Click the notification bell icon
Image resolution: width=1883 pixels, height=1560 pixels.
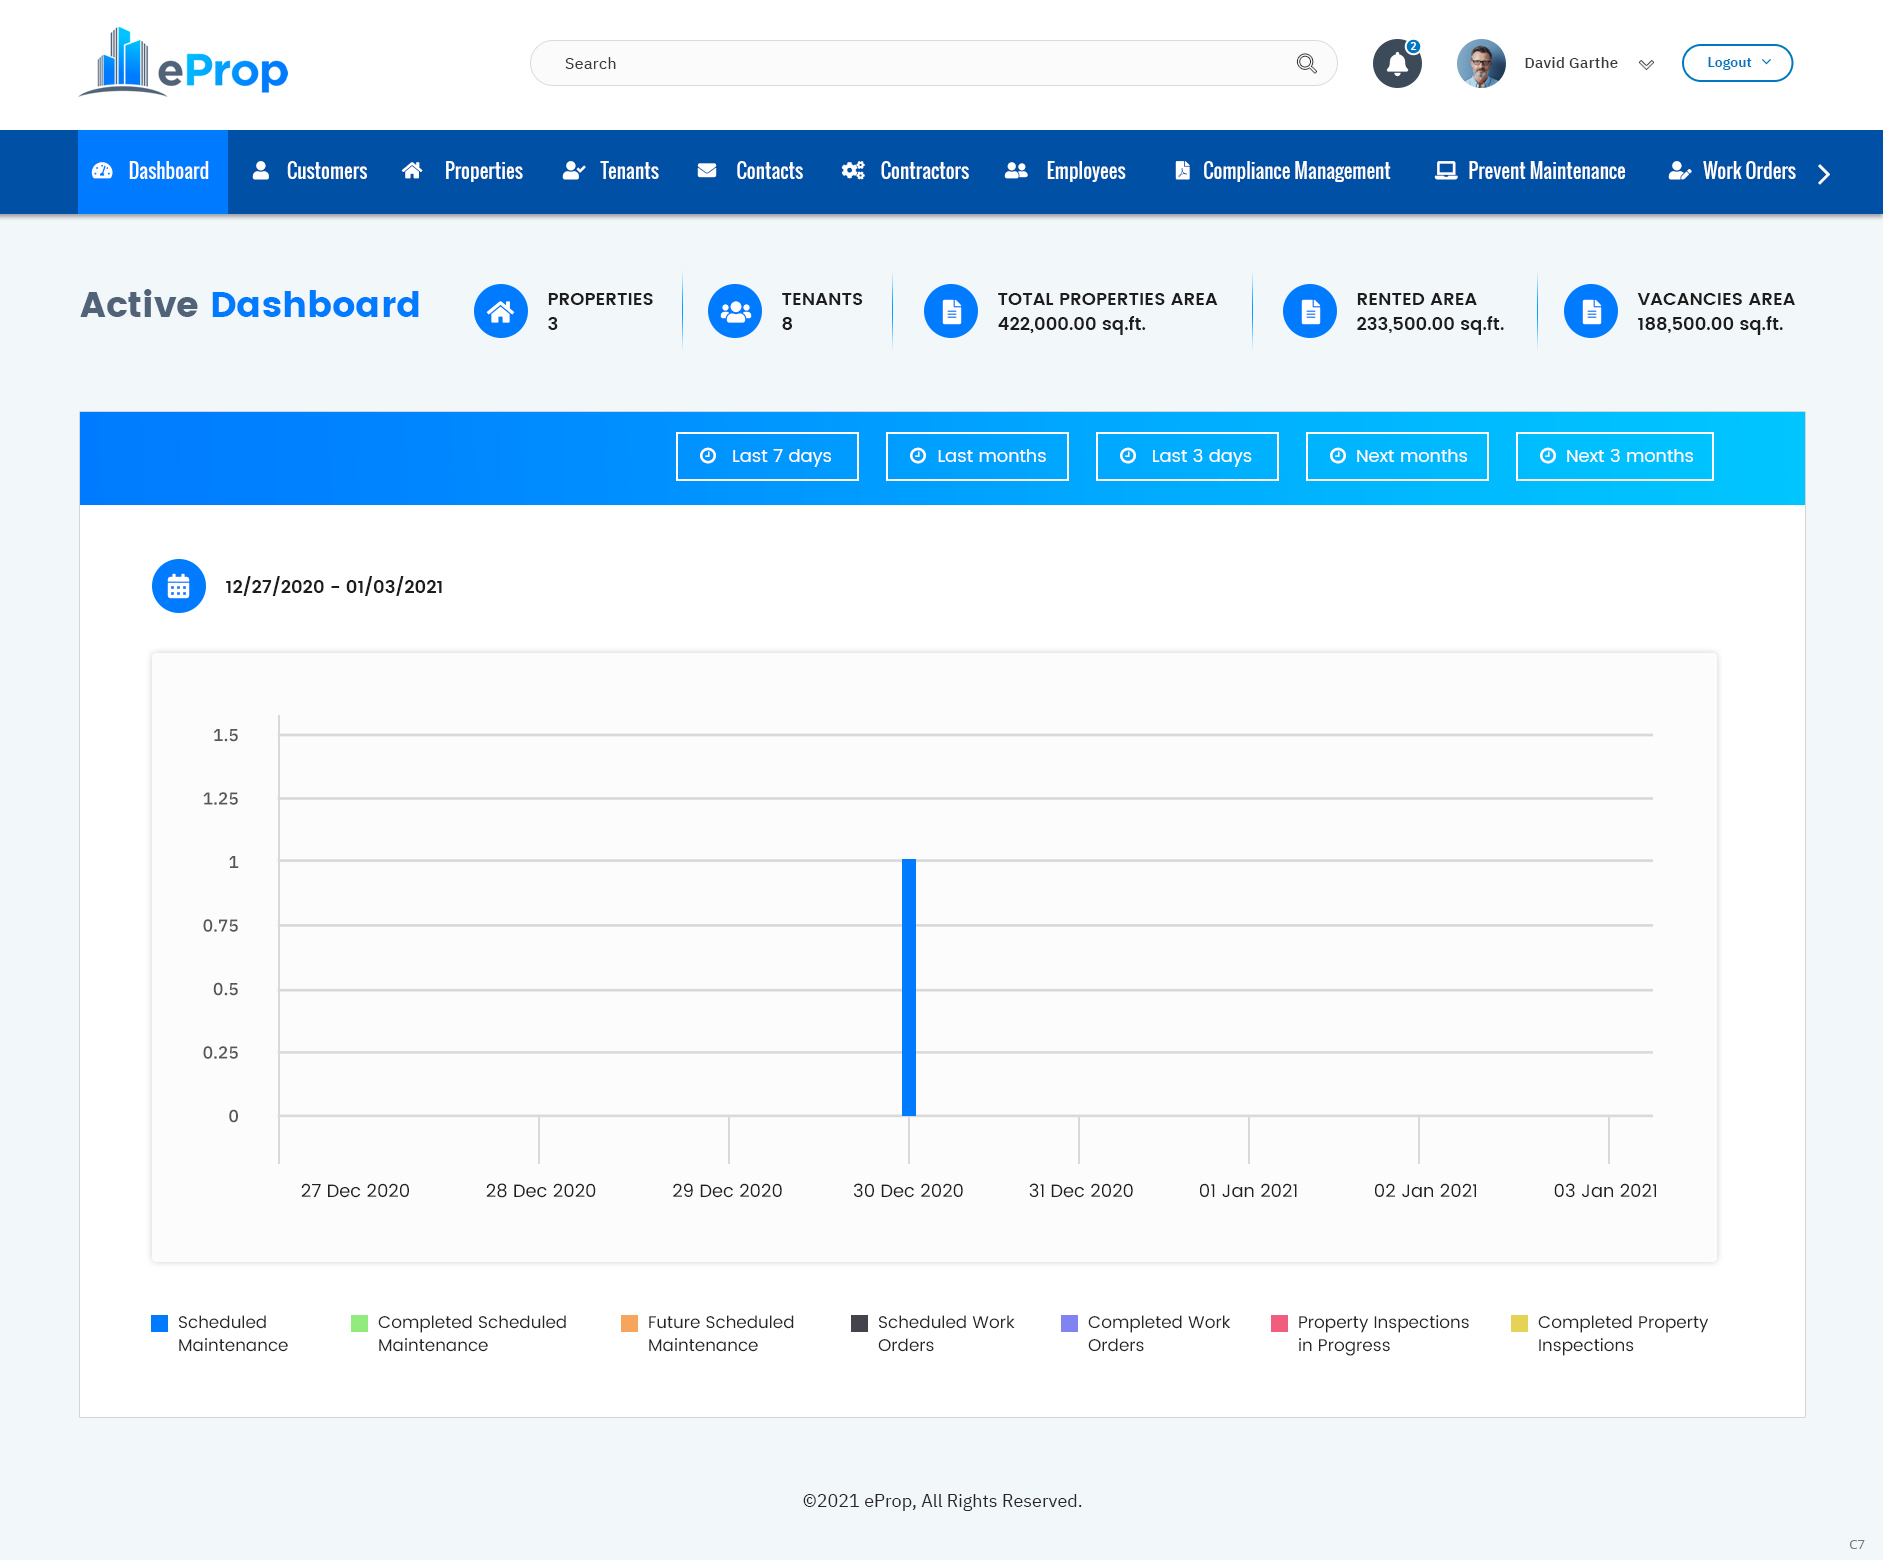[1397, 64]
